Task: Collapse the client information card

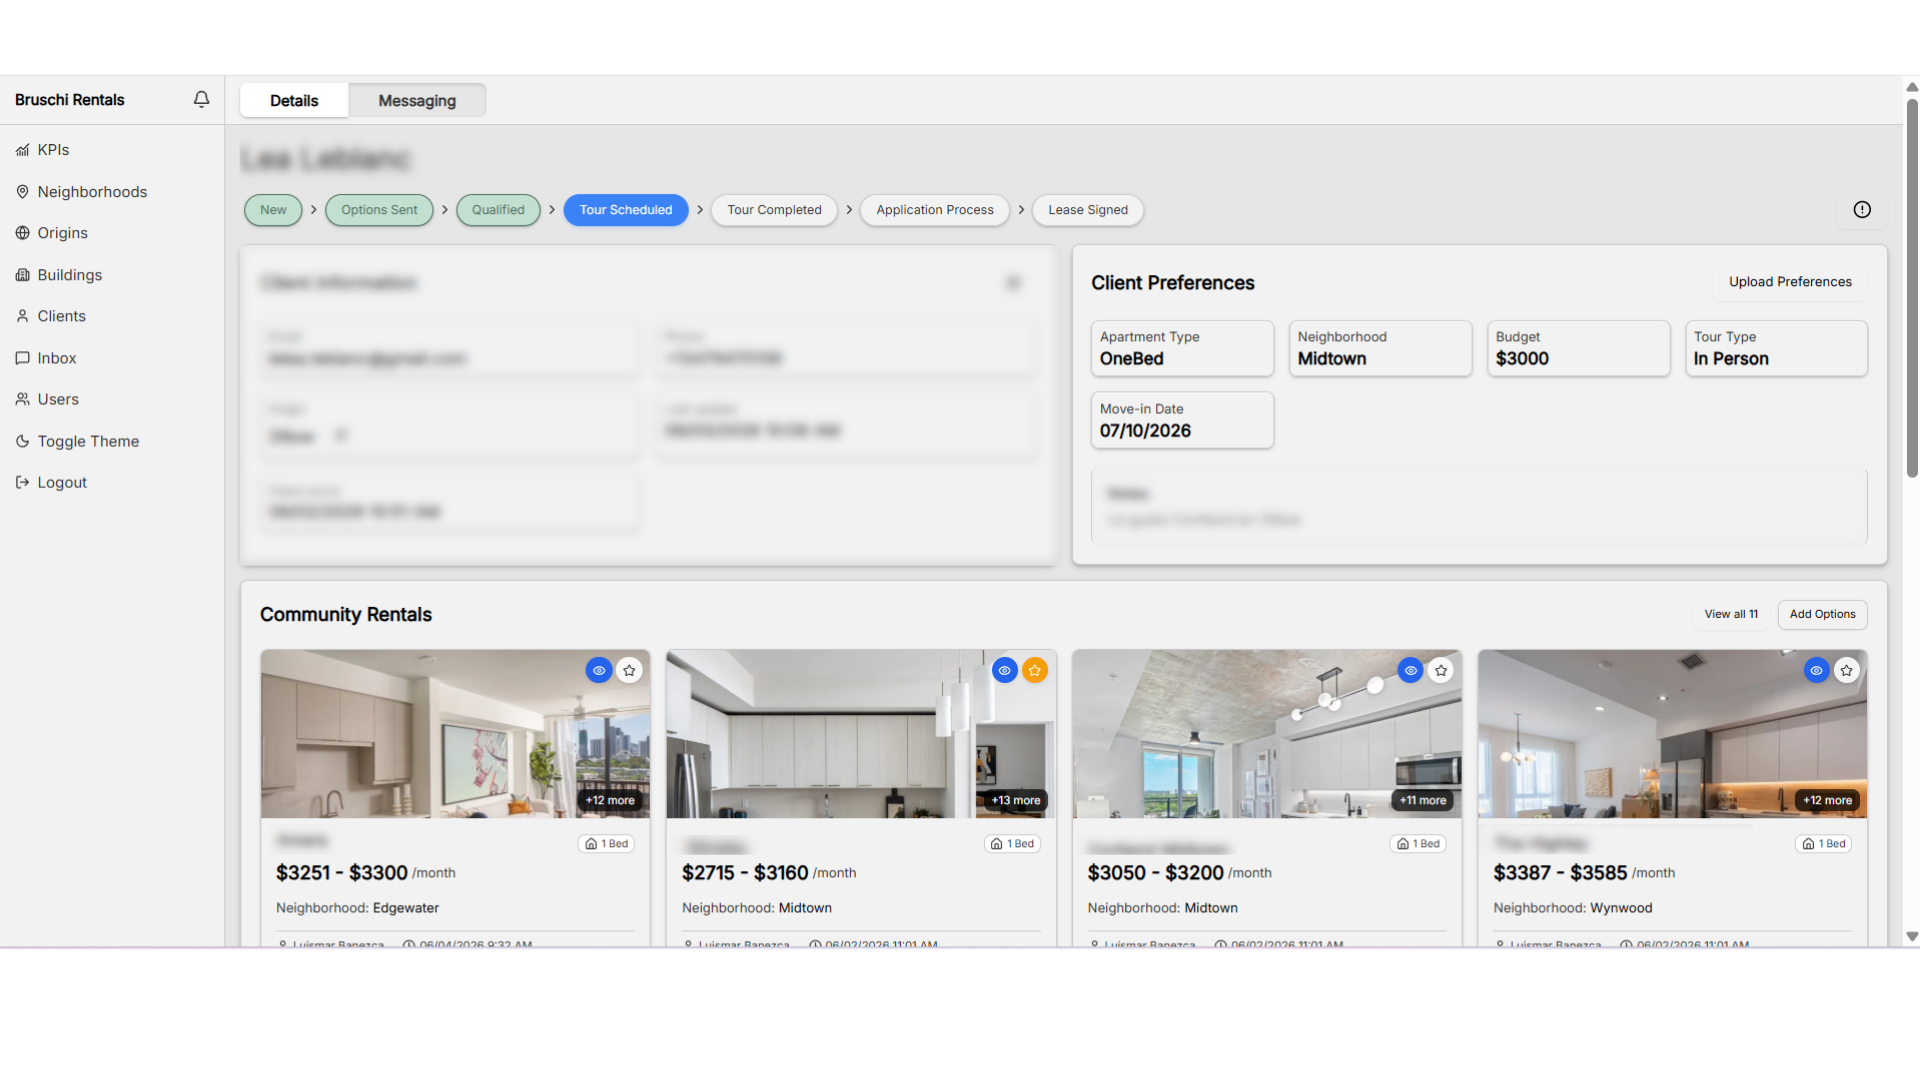Action: coord(1013,283)
